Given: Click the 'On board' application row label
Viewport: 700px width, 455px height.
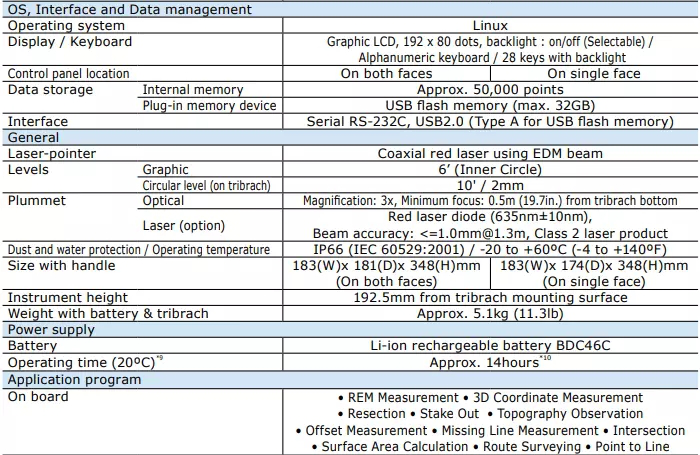Looking at the screenshot, I should click(38, 396).
